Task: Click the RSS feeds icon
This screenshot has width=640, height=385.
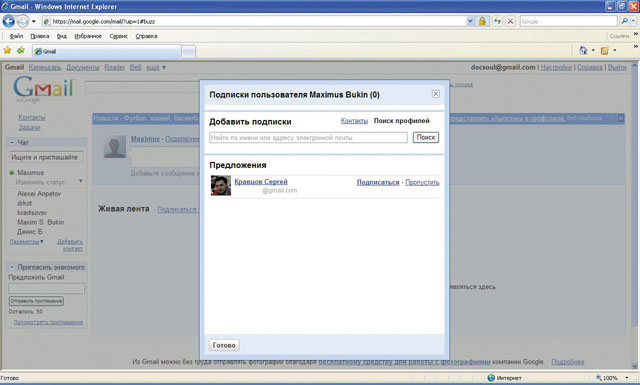Action: point(604,51)
